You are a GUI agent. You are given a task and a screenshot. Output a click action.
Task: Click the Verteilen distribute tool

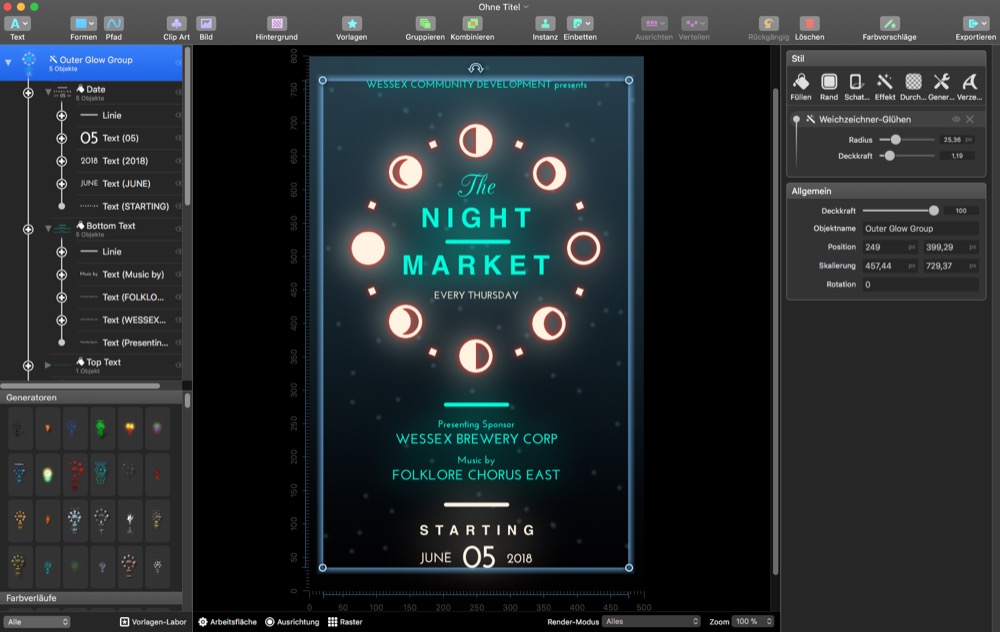click(694, 28)
